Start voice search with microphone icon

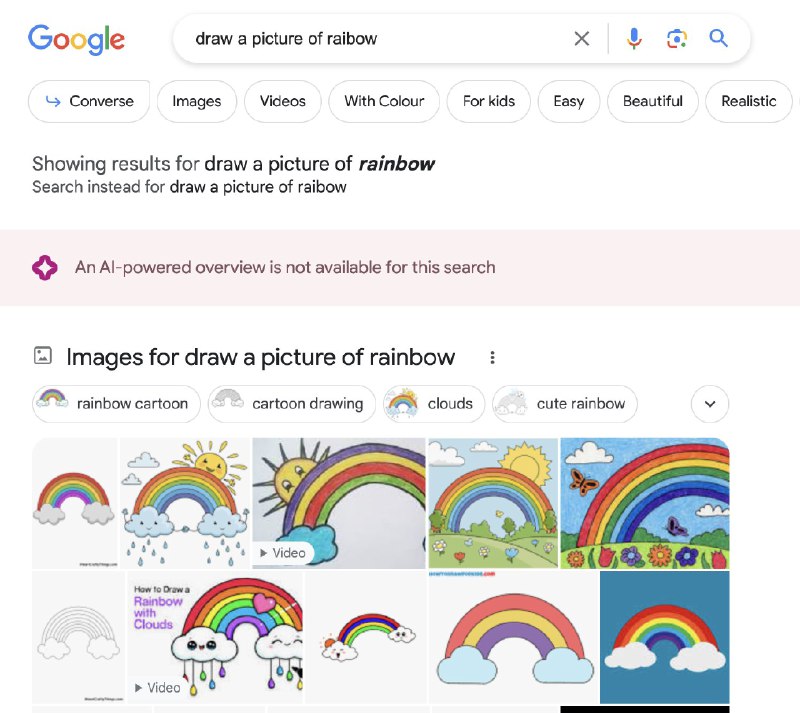tap(634, 38)
